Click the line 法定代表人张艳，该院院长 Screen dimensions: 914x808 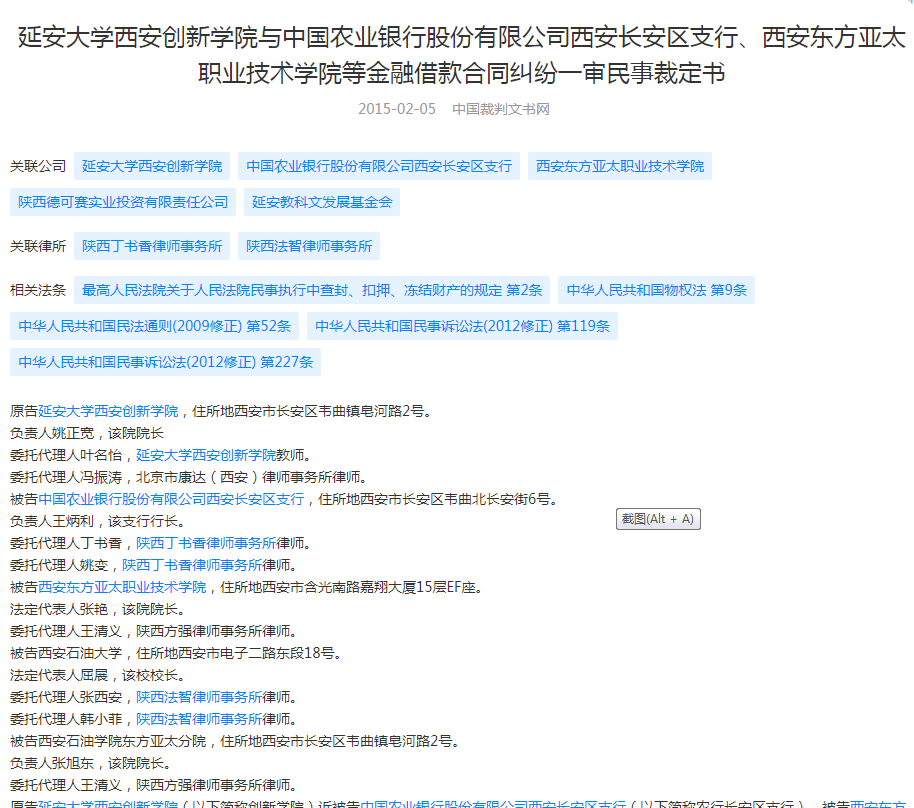97,609
